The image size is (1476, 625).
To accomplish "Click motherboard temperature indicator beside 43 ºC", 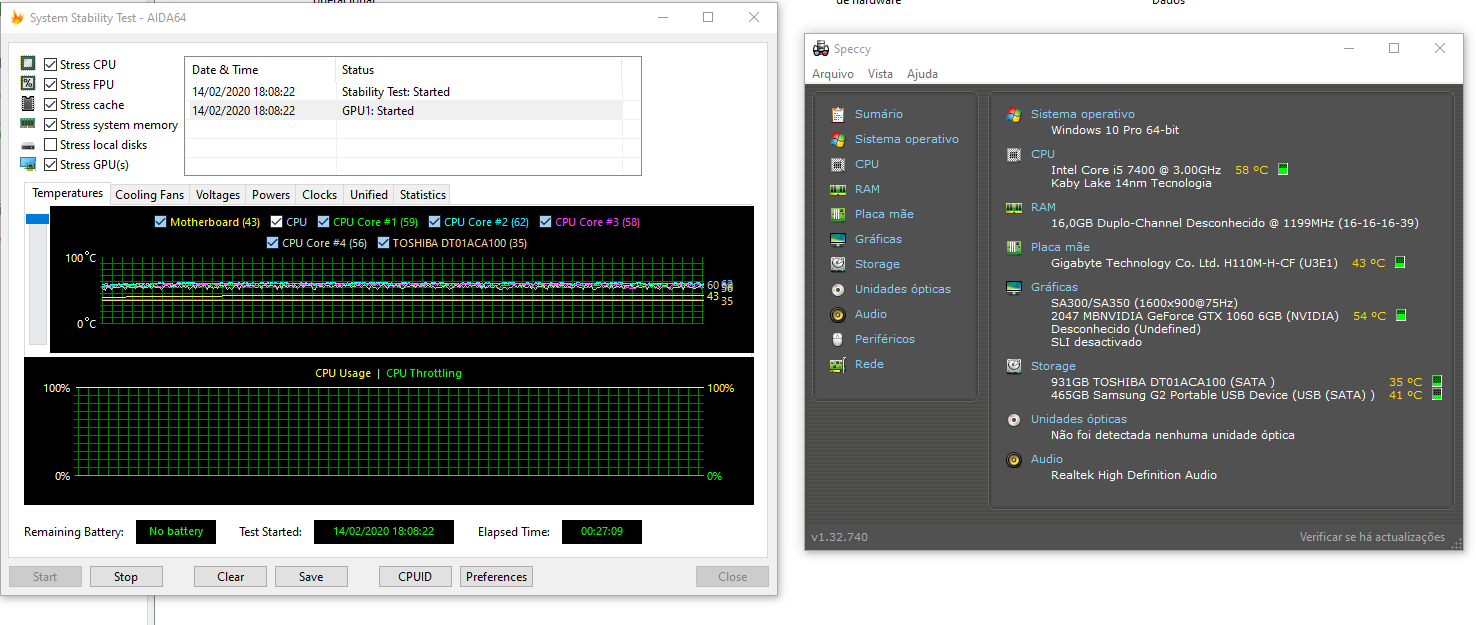I will click(1400, 263).
